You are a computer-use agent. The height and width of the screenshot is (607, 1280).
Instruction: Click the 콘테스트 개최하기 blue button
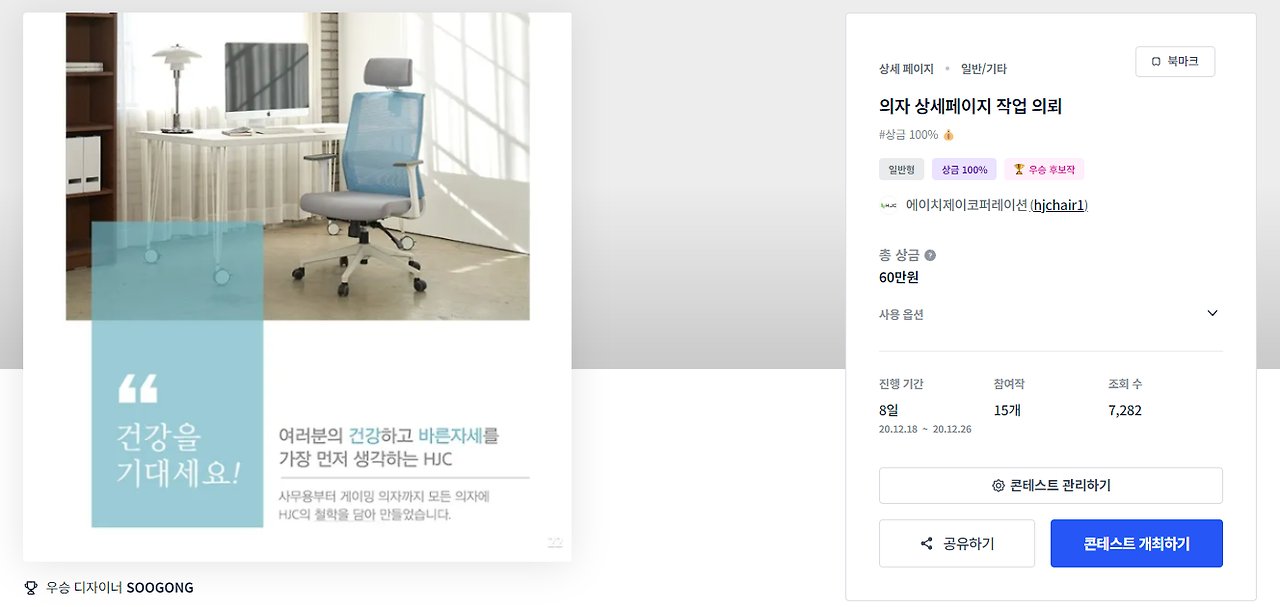coord(1137,544)
